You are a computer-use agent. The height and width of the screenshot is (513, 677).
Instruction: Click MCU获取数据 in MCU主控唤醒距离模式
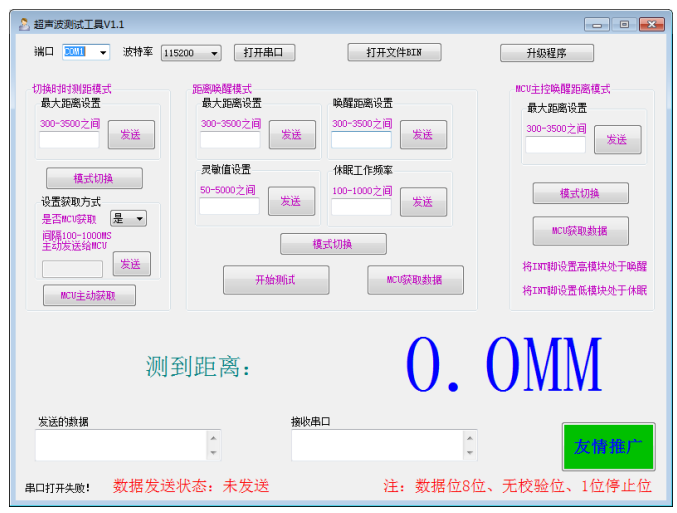coord(580,231)
